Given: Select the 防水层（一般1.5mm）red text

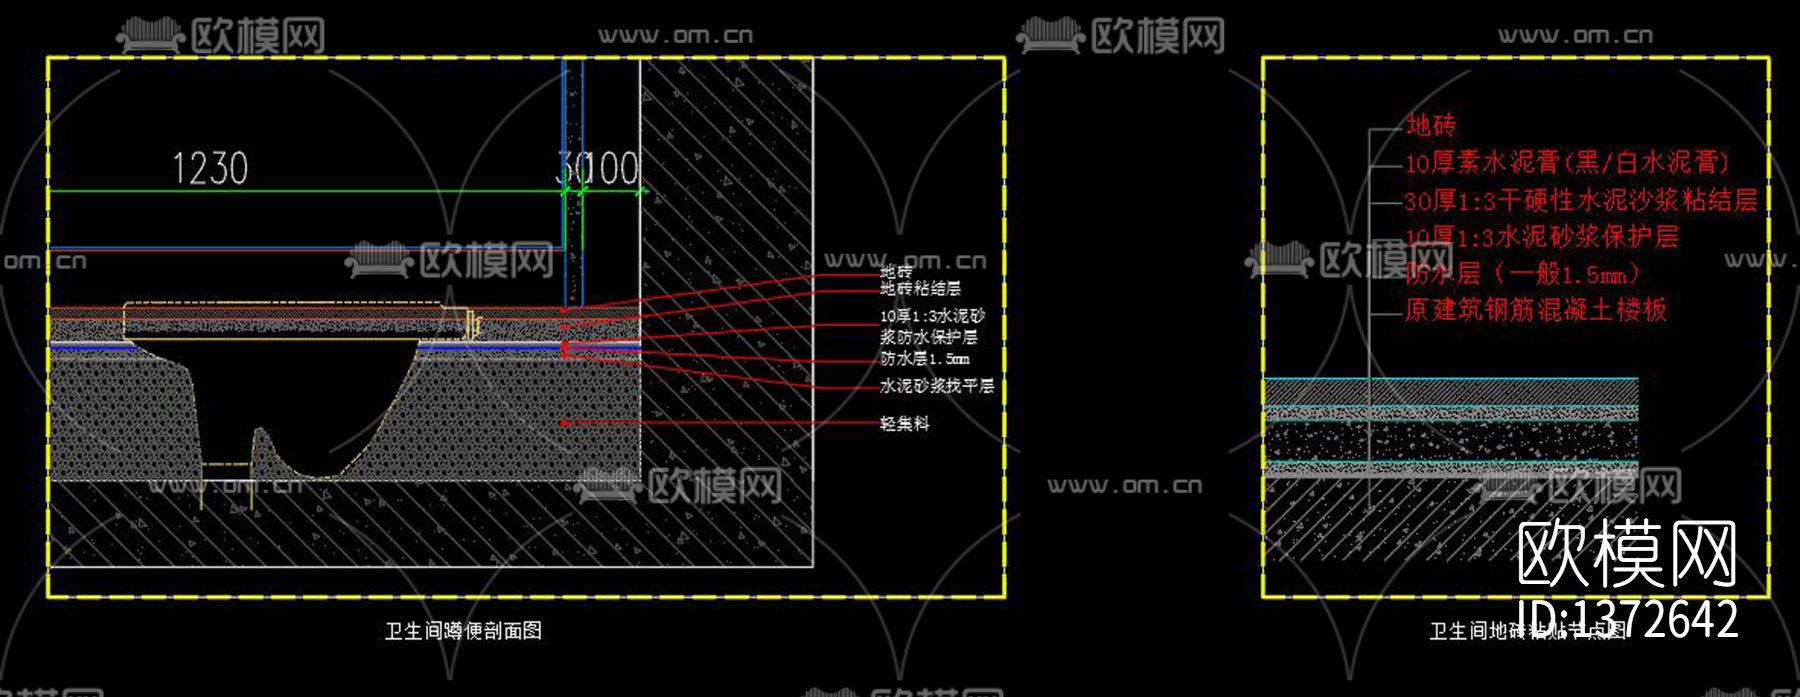Looking at the screenshot, I should tap(1522, 273).
